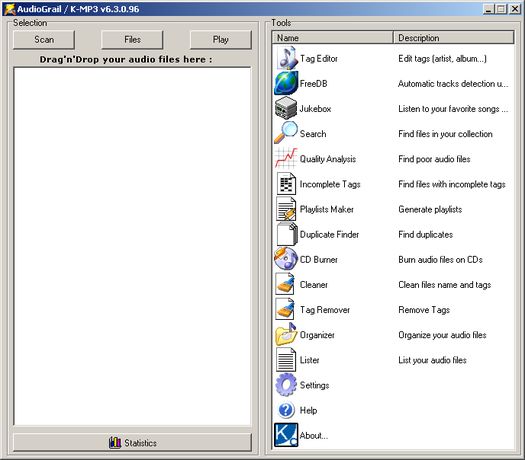525x460 pixels.
Task: Click 'Listen to your favorite songs' description
Action: click(x=453, y=109)
